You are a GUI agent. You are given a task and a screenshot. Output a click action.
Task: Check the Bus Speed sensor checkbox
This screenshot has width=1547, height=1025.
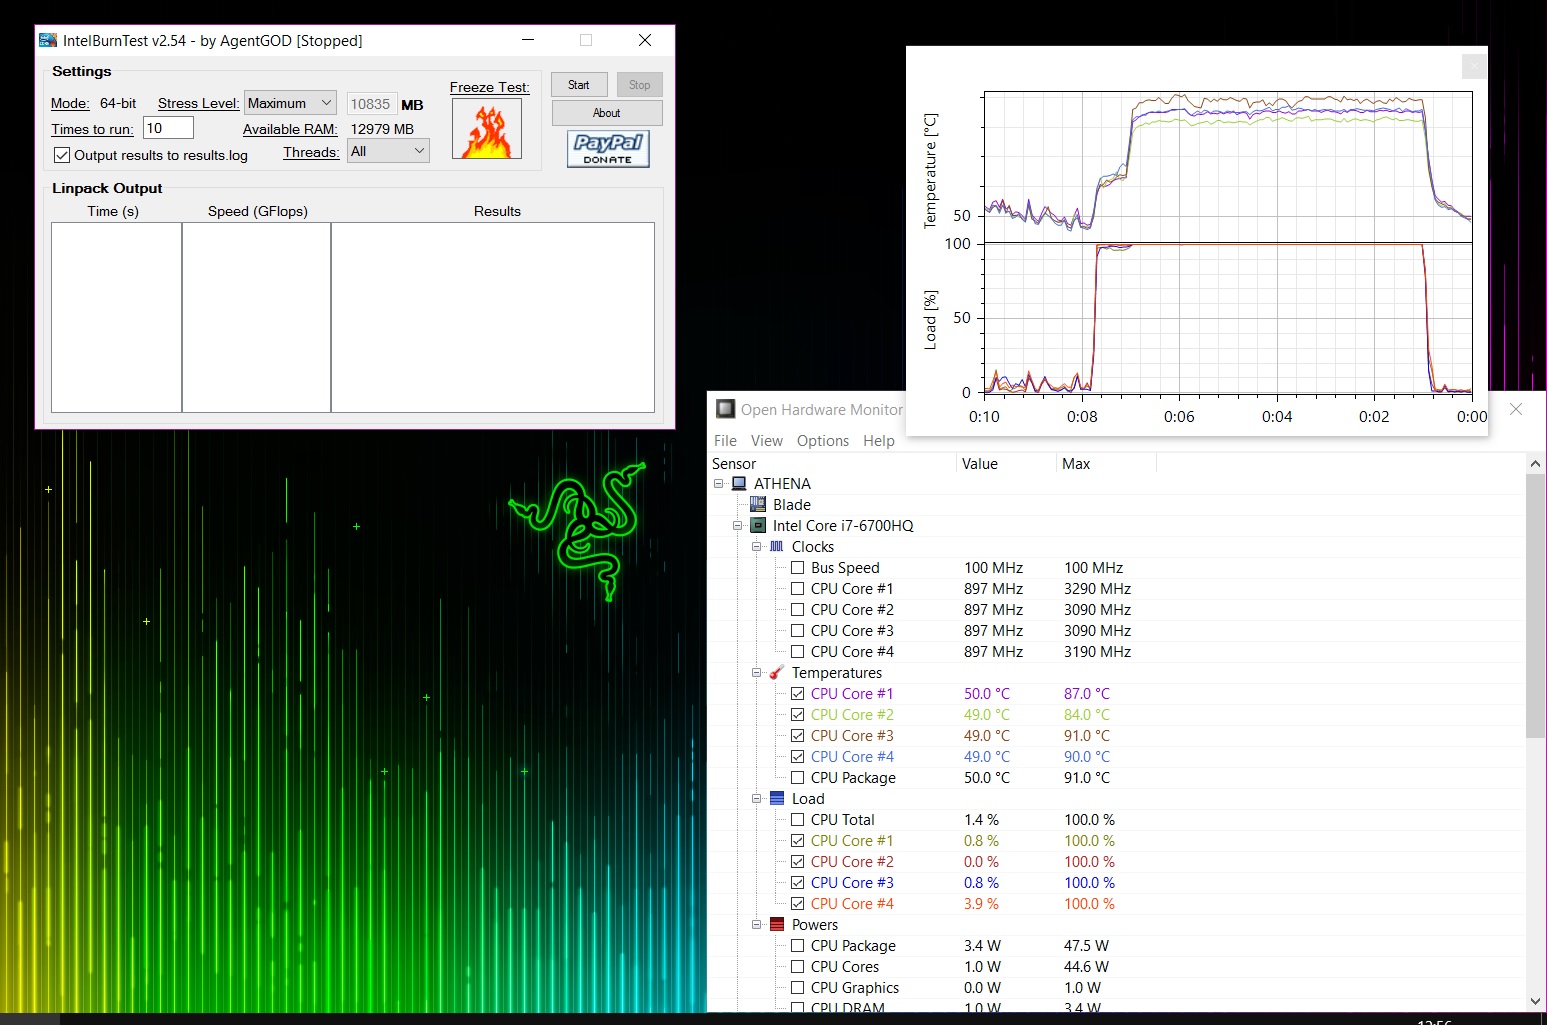pos(798,568)
